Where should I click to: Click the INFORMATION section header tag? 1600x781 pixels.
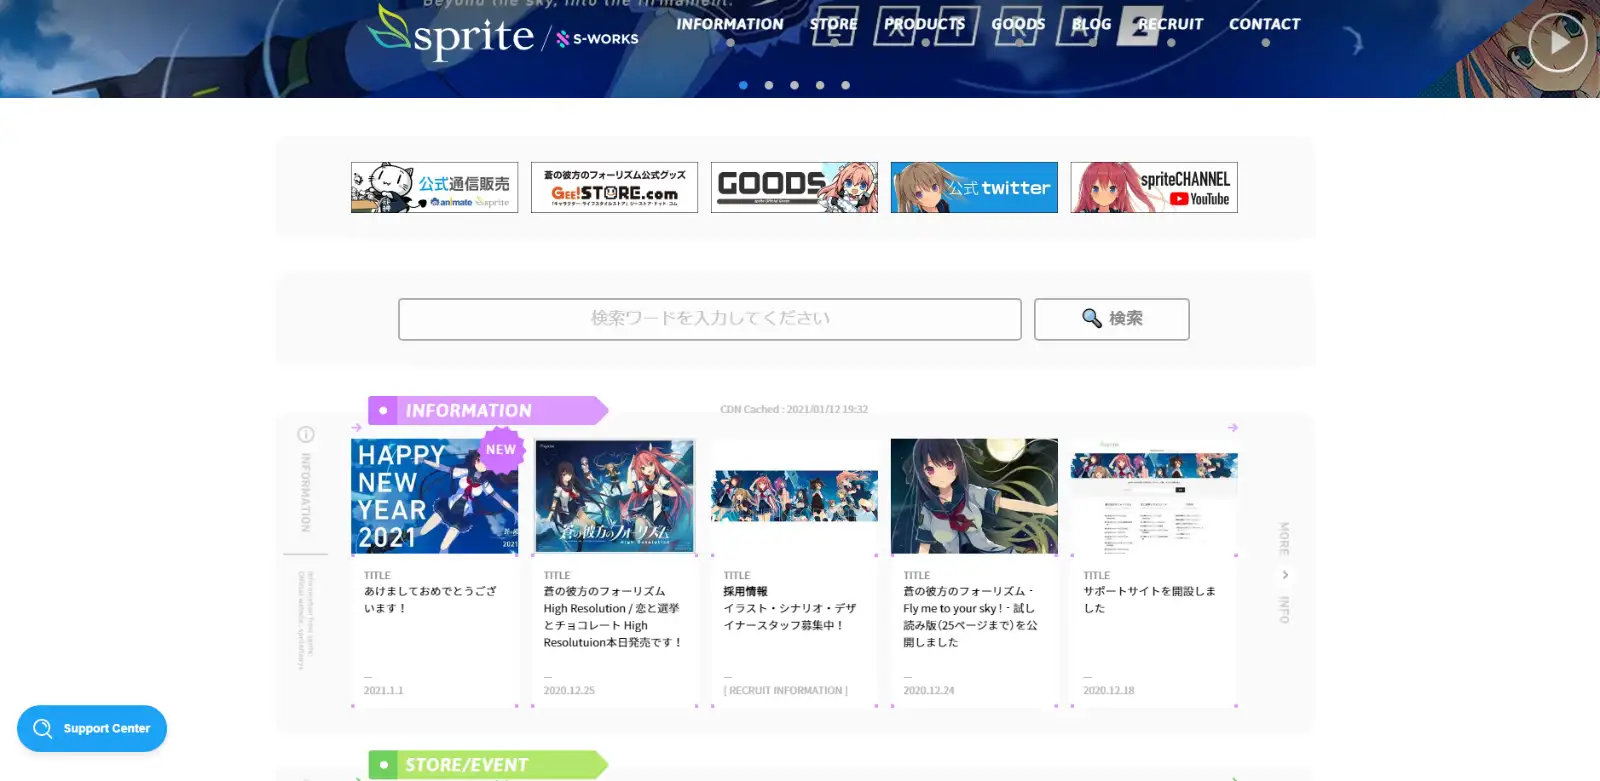(x=488, y=411)
